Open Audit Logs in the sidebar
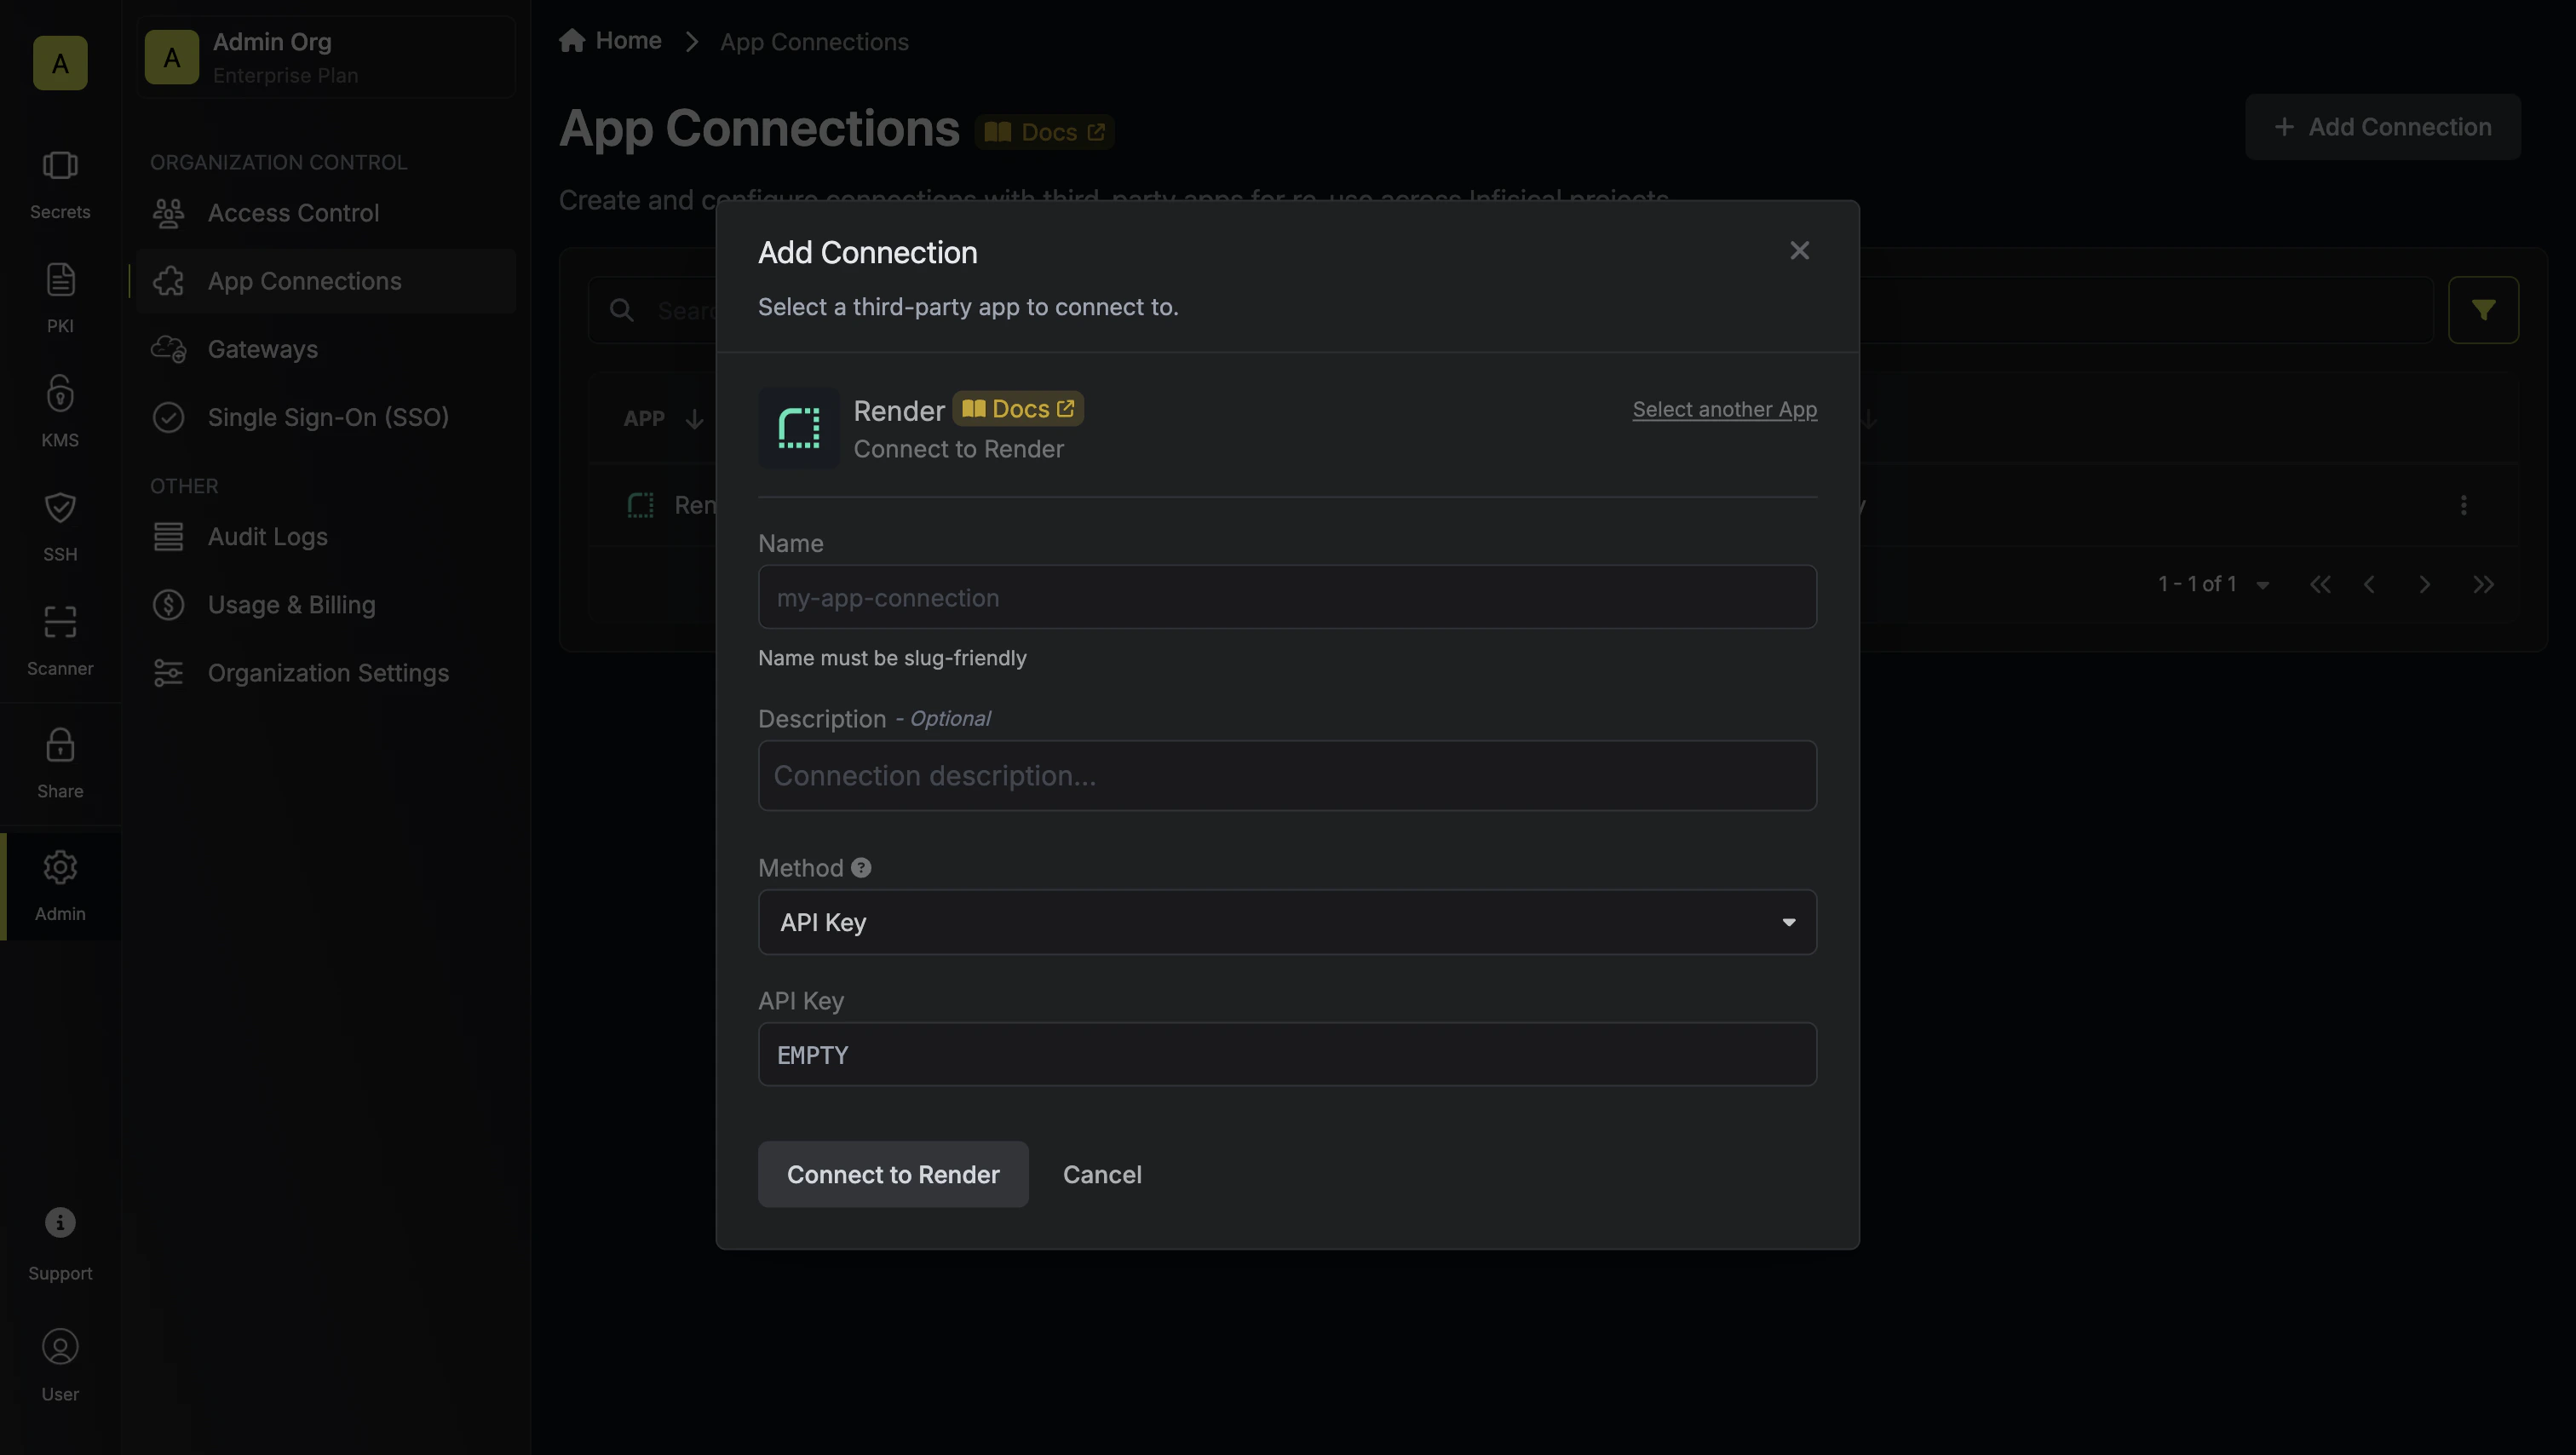This screenshot has height=1455, width=2576. pyautogui.click(x=326, y=537)
